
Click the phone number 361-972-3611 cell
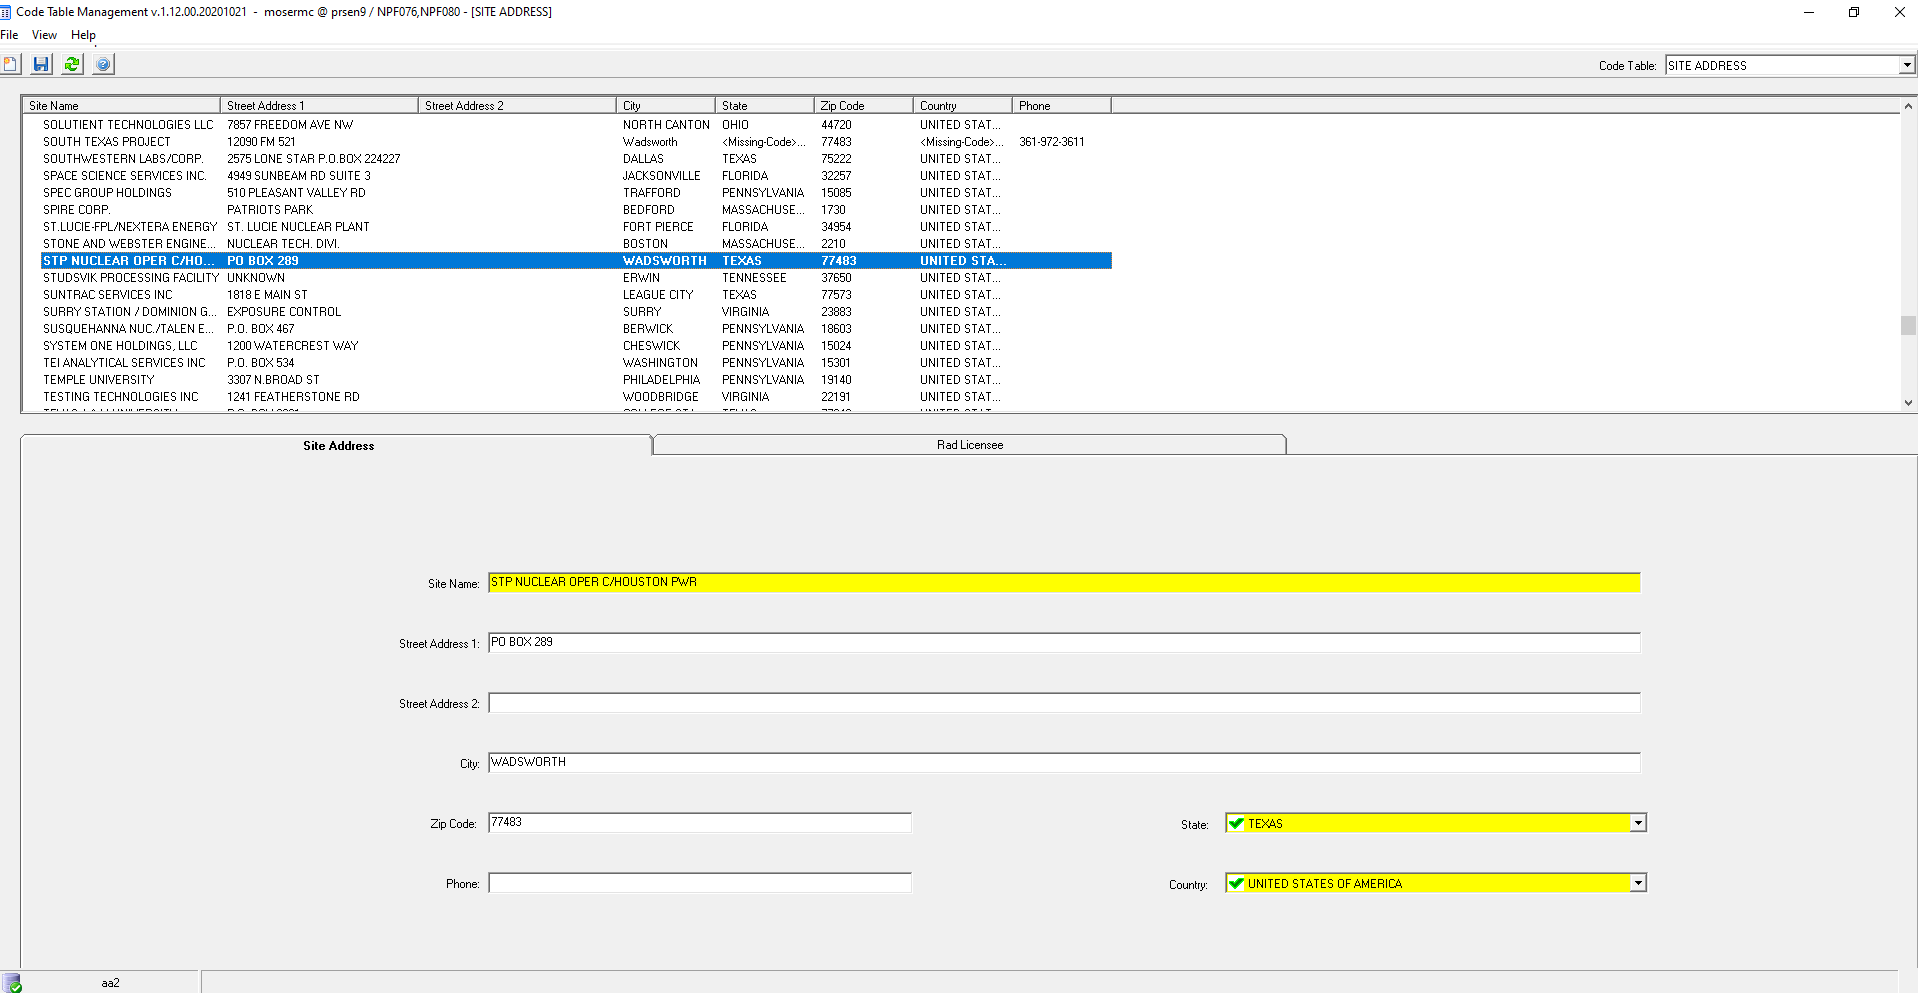click(x=1051, y=142)
